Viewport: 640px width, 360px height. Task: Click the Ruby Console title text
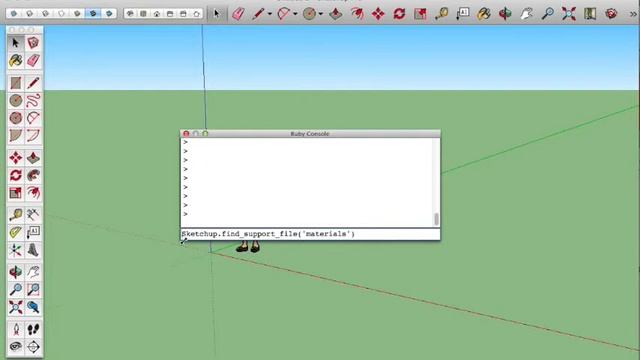click(310, 134)
